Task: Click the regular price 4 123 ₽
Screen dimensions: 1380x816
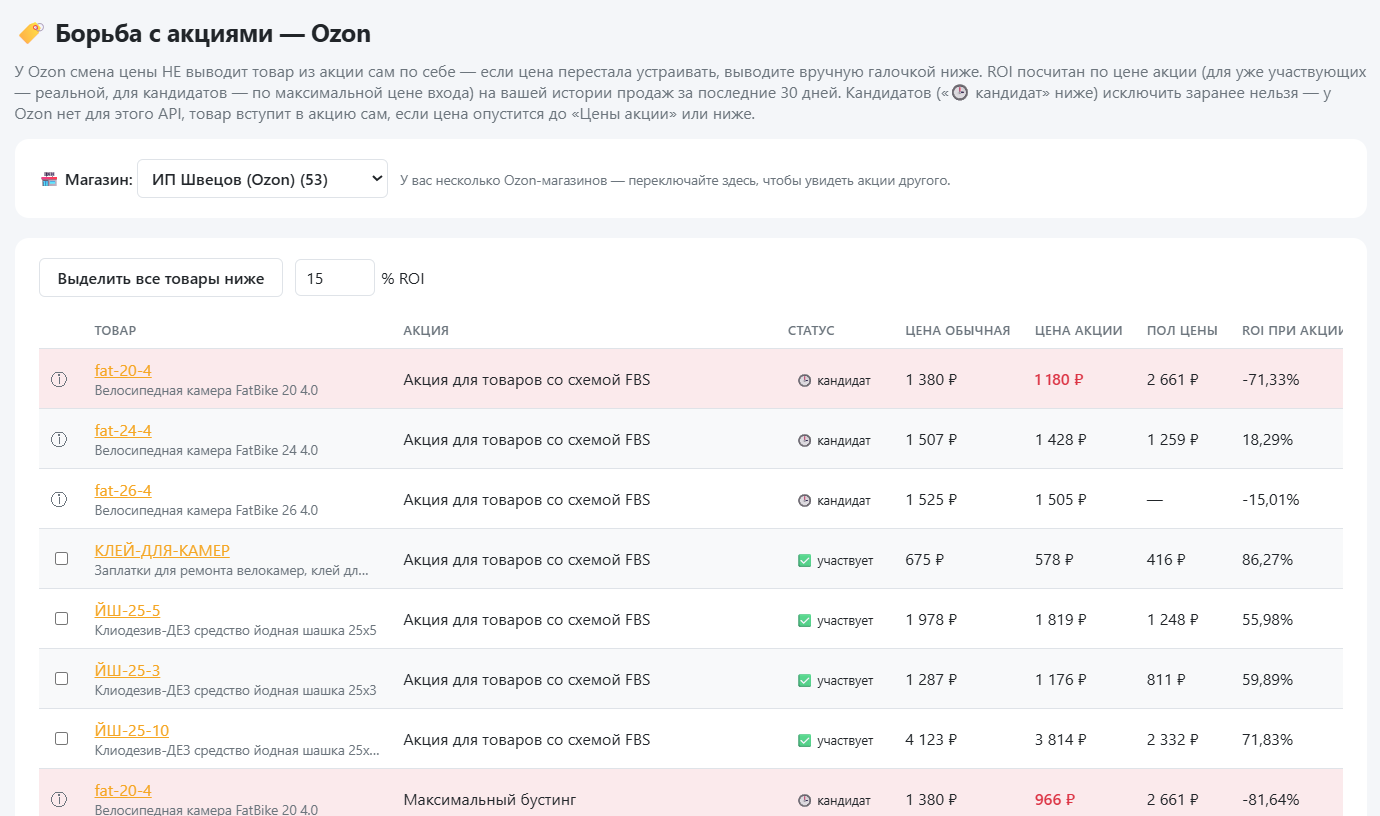Action: point(931,740)
